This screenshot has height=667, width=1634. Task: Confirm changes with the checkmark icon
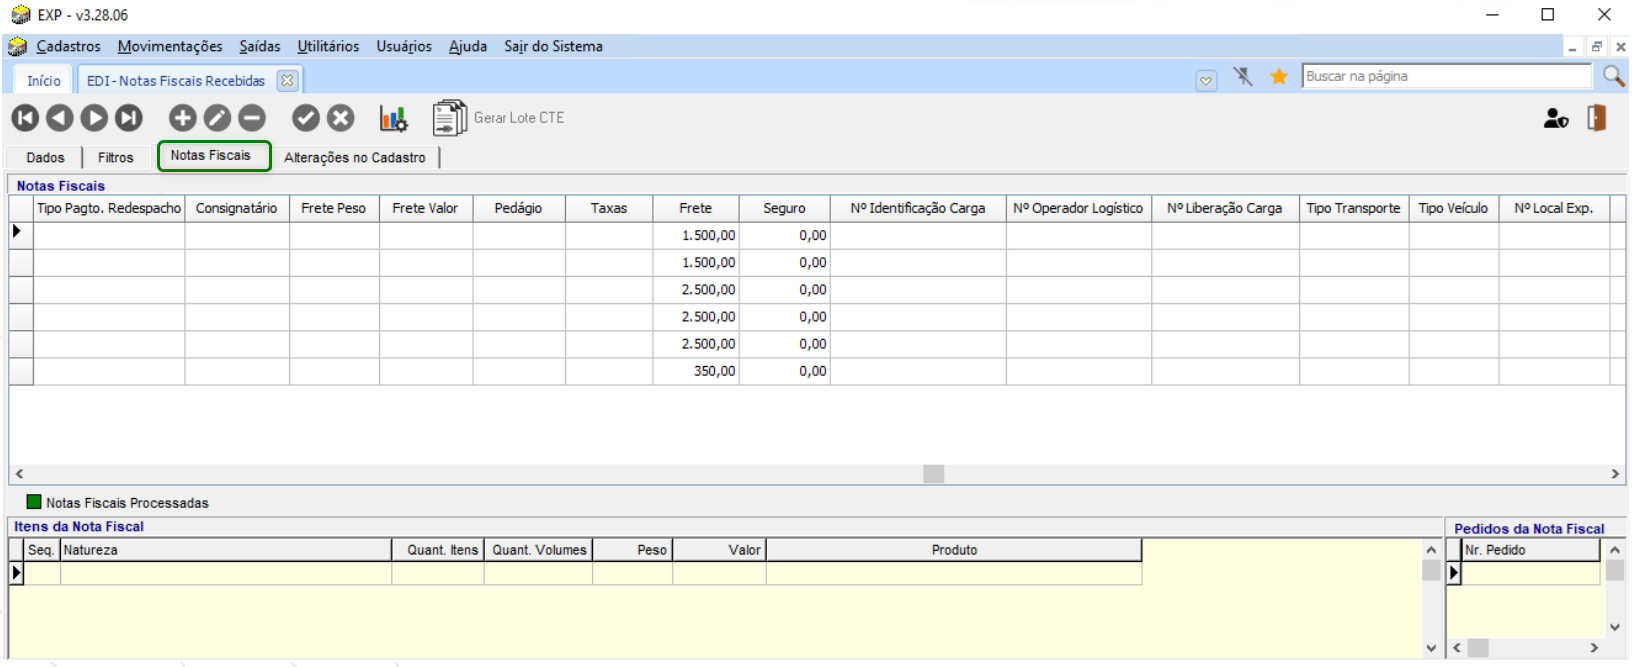tap(306, 118)
